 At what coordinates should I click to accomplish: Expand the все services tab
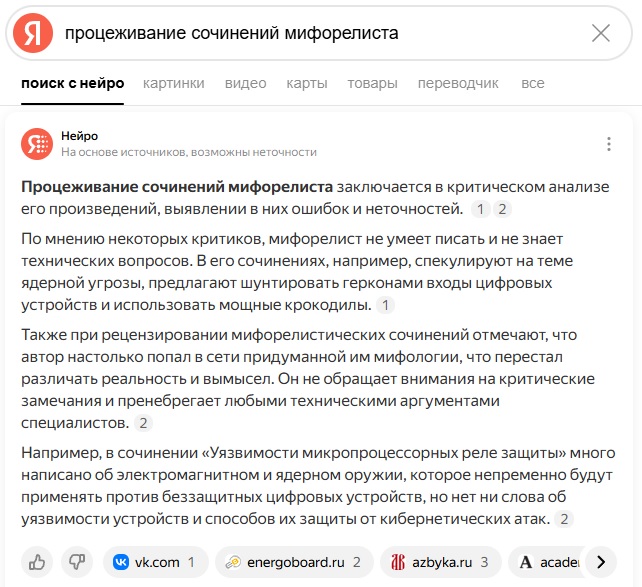[x=533, y=83]
